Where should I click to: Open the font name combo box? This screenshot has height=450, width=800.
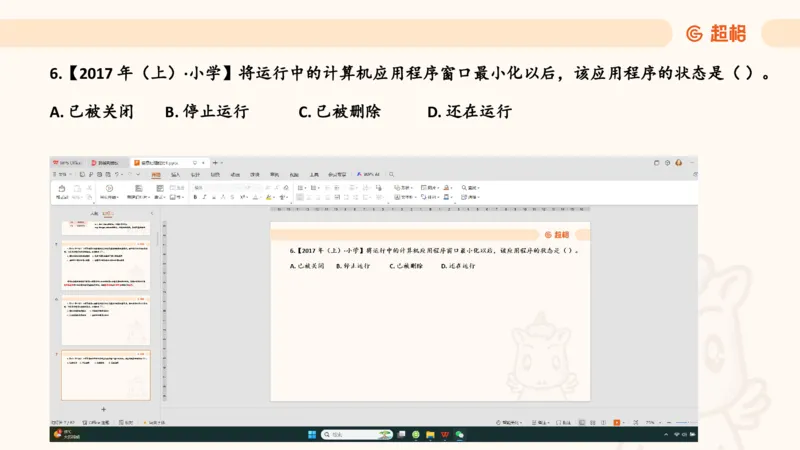pyautogui.click(x=218, y=188)
